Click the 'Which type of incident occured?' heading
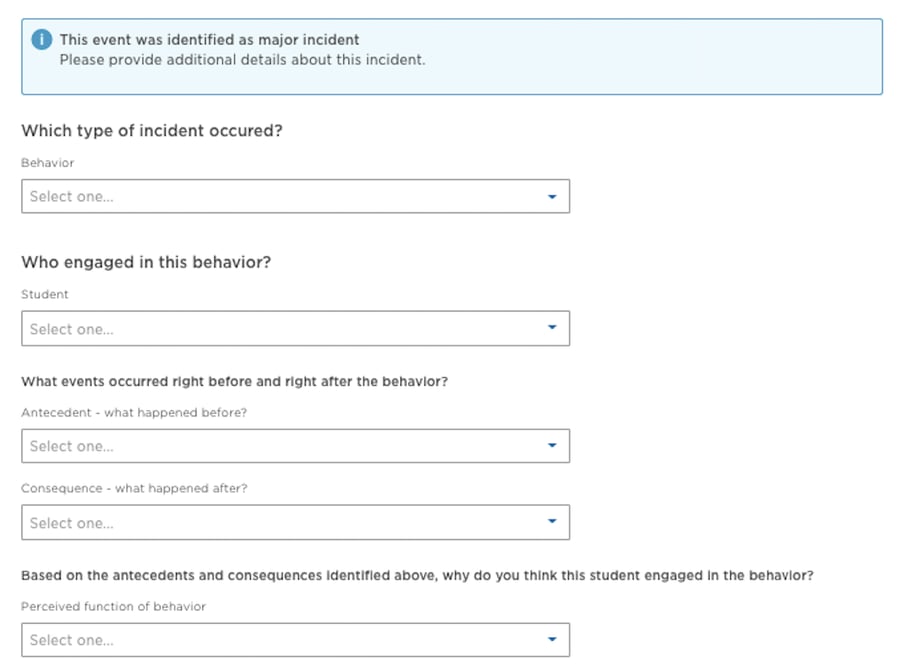 click(152, 130)
